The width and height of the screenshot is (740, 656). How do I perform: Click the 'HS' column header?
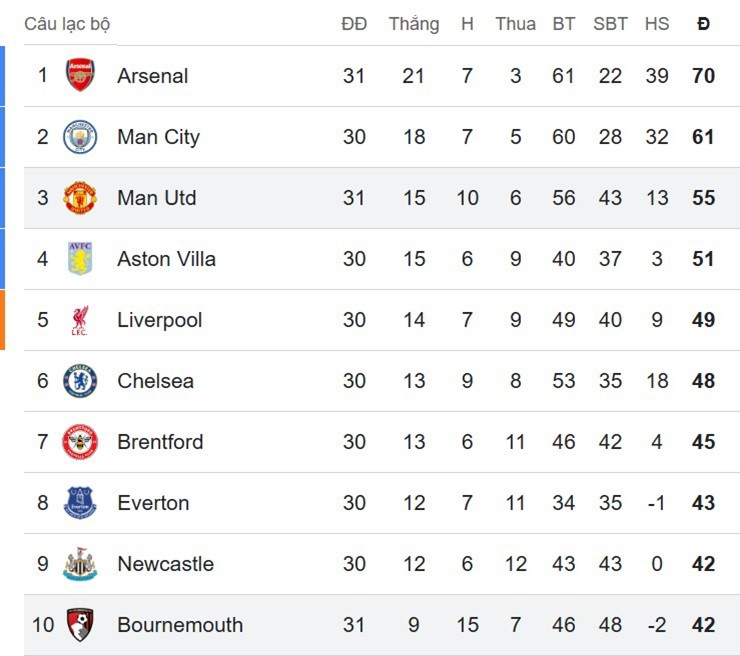pyautogui.click(x=657, y=24)
